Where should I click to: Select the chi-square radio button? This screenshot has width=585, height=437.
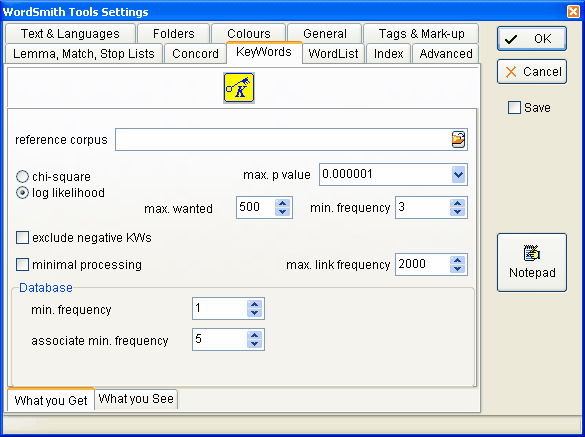point(22,177)
